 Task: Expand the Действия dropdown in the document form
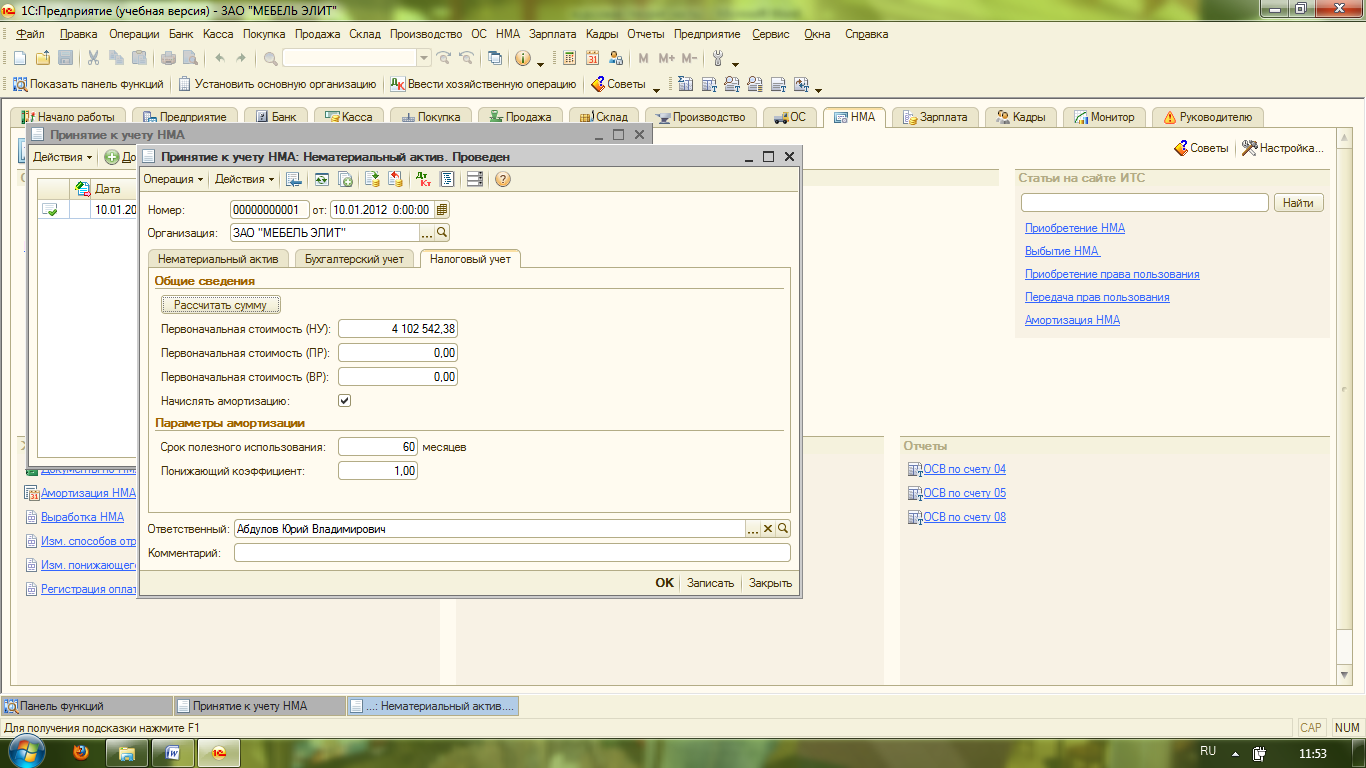tap(244, 179)
